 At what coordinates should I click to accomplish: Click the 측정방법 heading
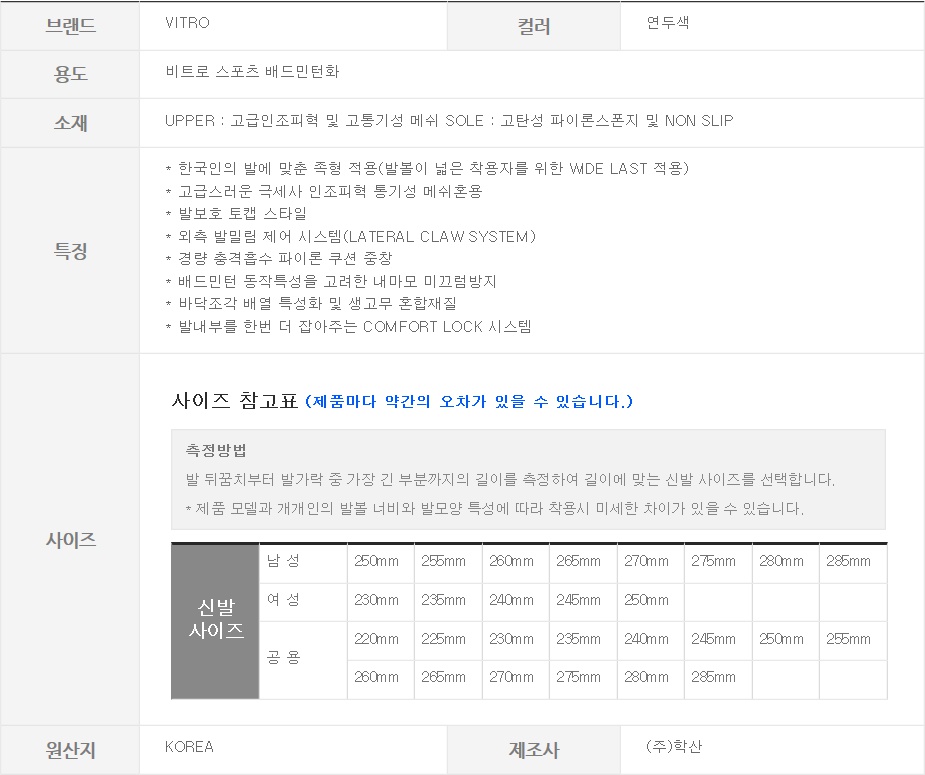point(216,449)
